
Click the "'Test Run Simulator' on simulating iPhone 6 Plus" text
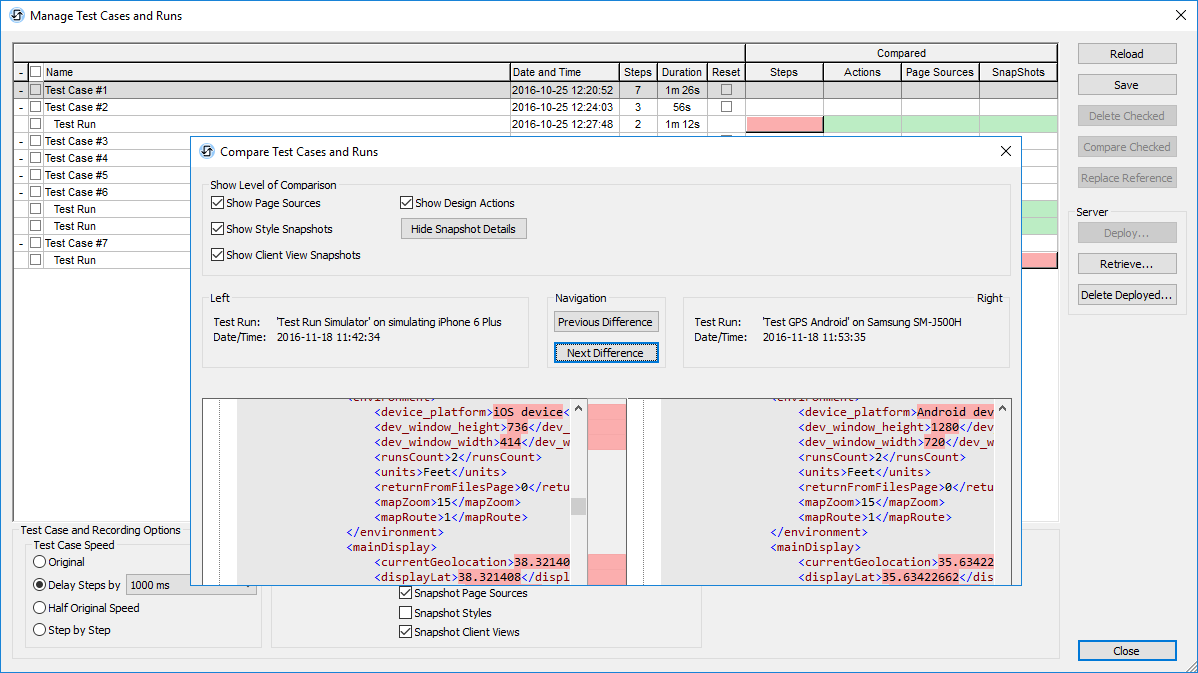pyautogui.click(x=389, y=322)
